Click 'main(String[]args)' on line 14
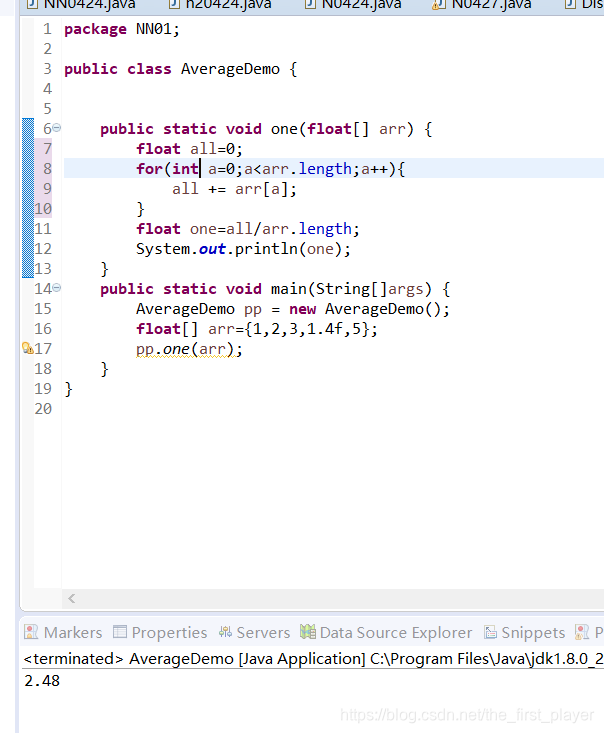 pos(351,289)
